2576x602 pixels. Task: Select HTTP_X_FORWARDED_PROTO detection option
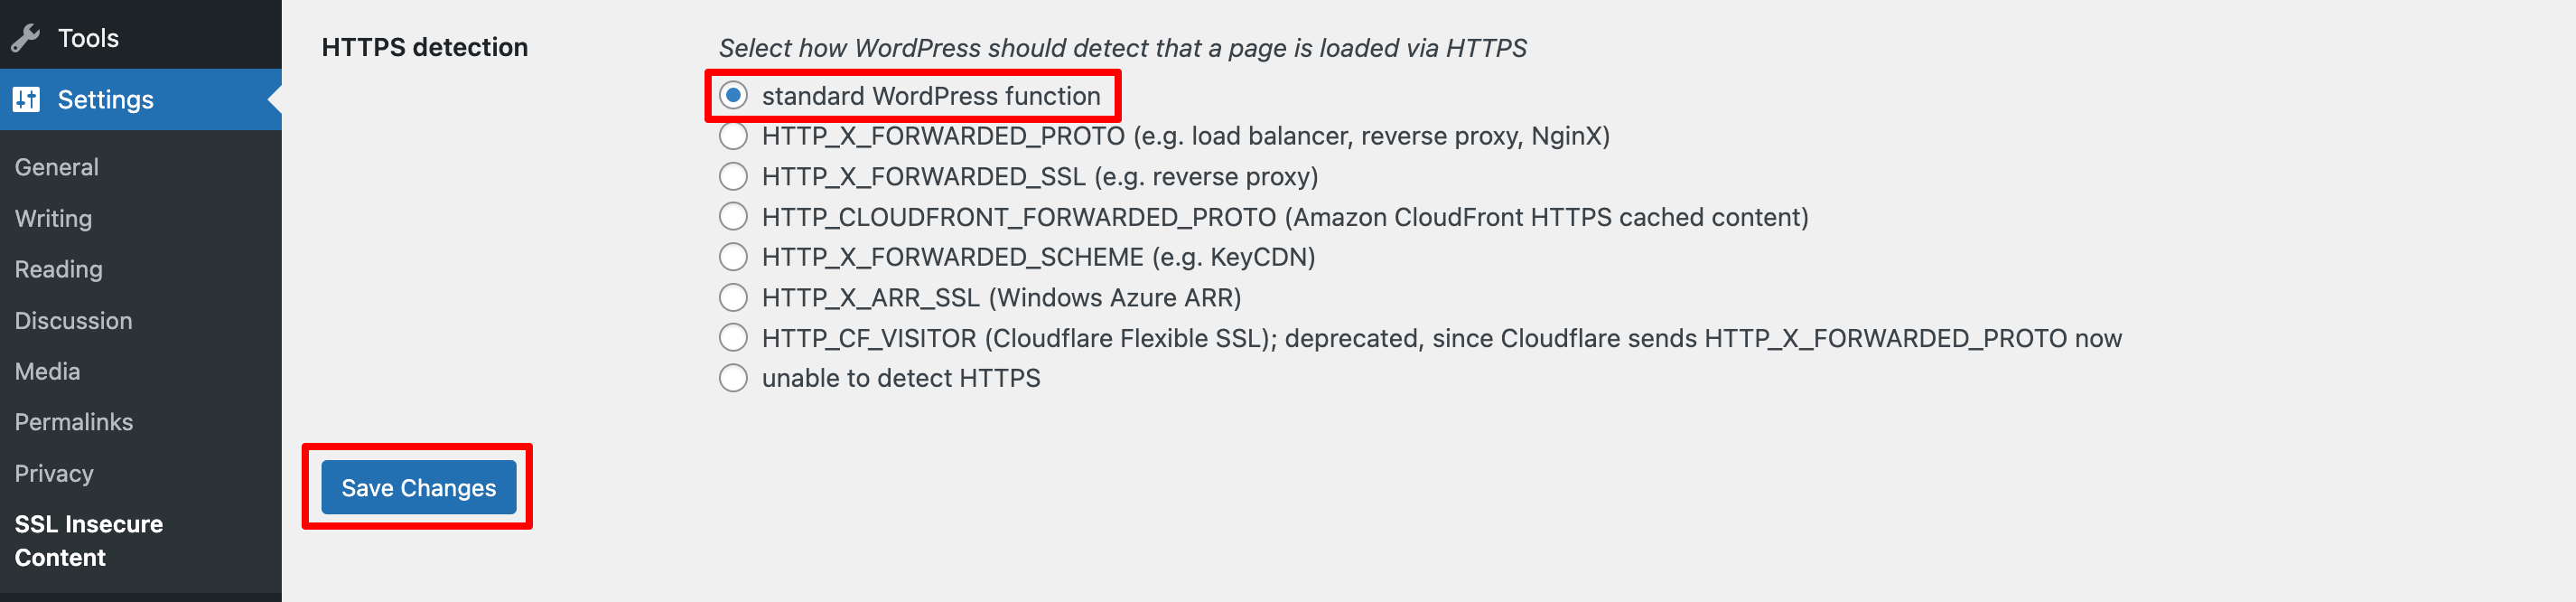[733, 136]
